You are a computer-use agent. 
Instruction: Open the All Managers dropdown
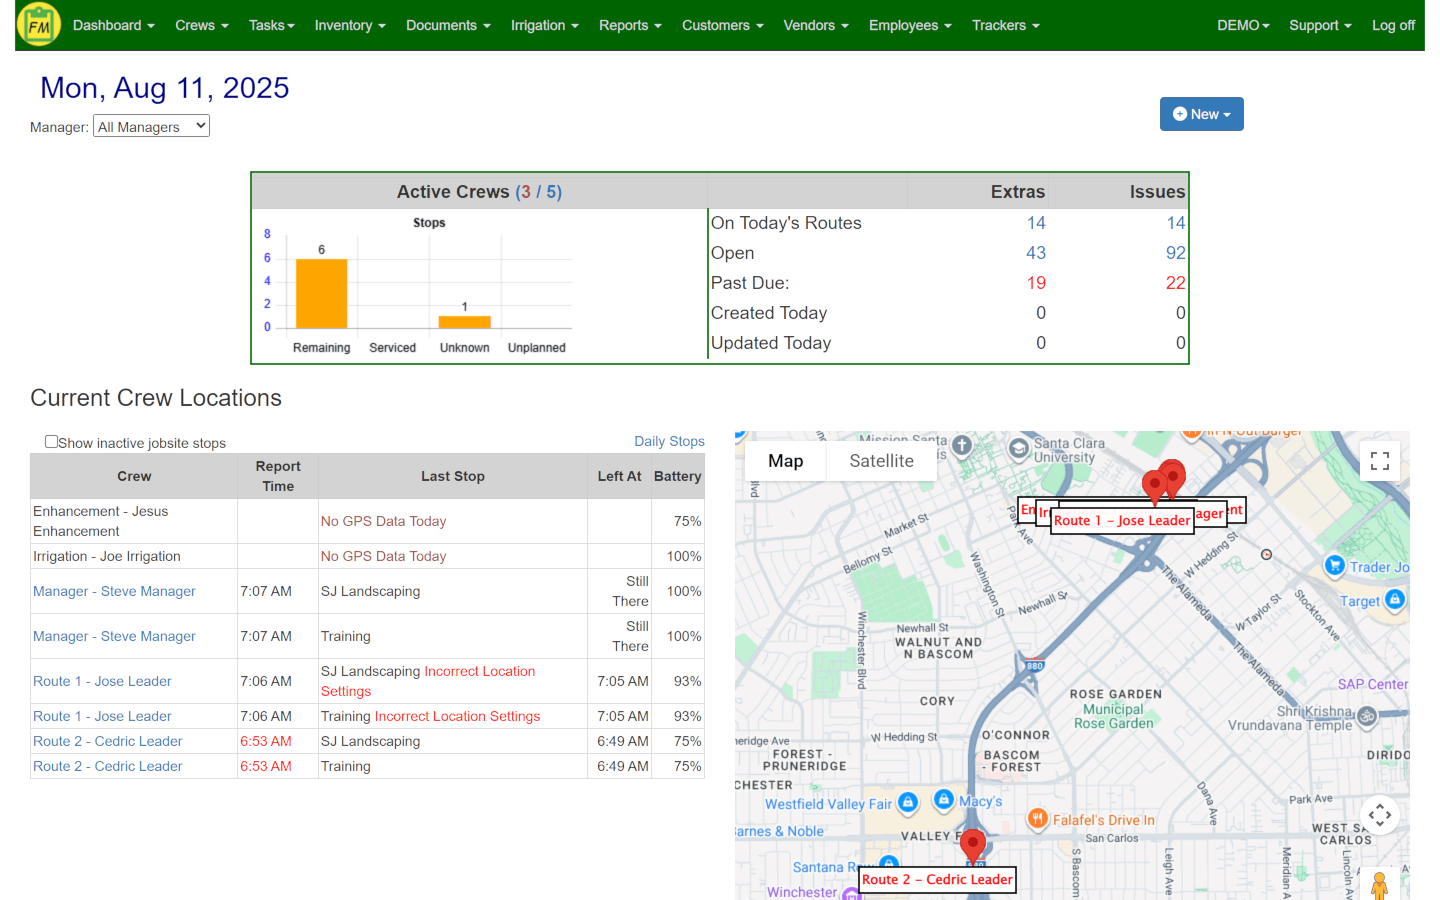(x=151, y=126)
